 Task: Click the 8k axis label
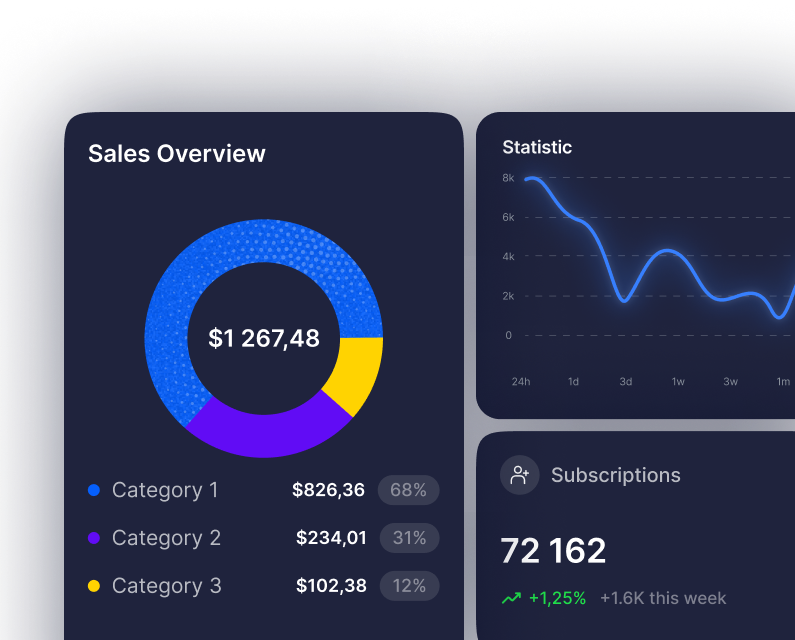pyautogui.click(x=508, y=178)
